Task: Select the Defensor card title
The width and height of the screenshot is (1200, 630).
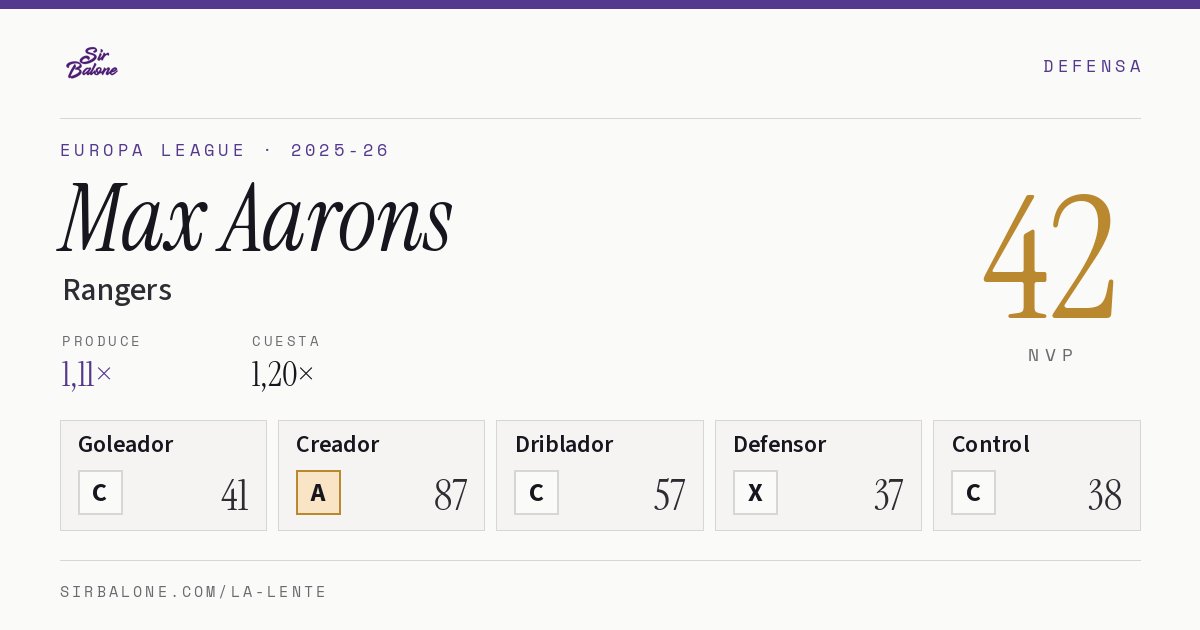Action: coord(779,444)
